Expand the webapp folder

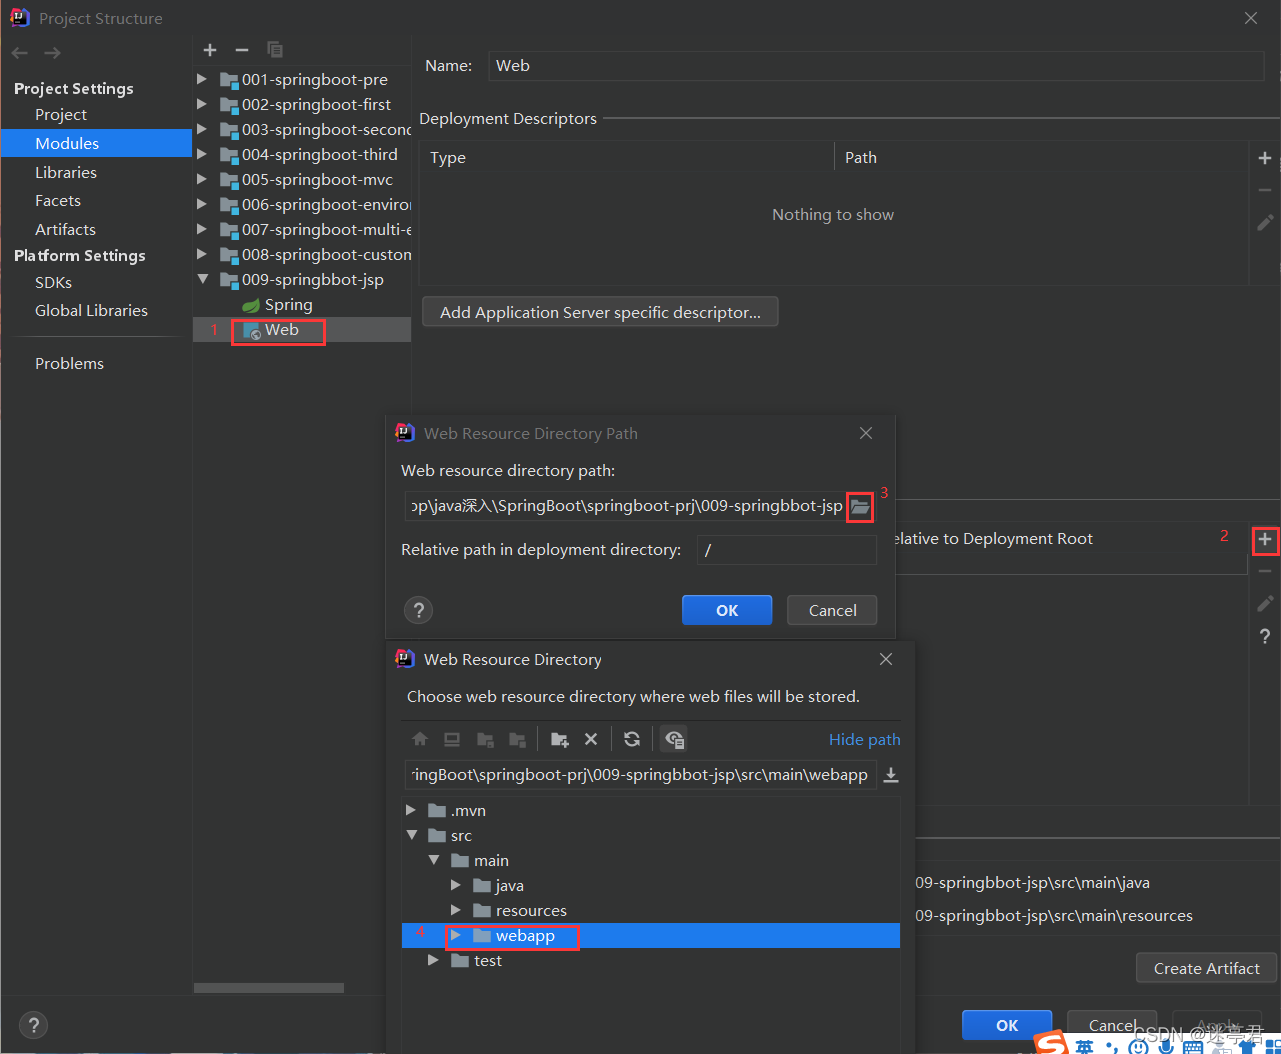(x=456, y=935)
